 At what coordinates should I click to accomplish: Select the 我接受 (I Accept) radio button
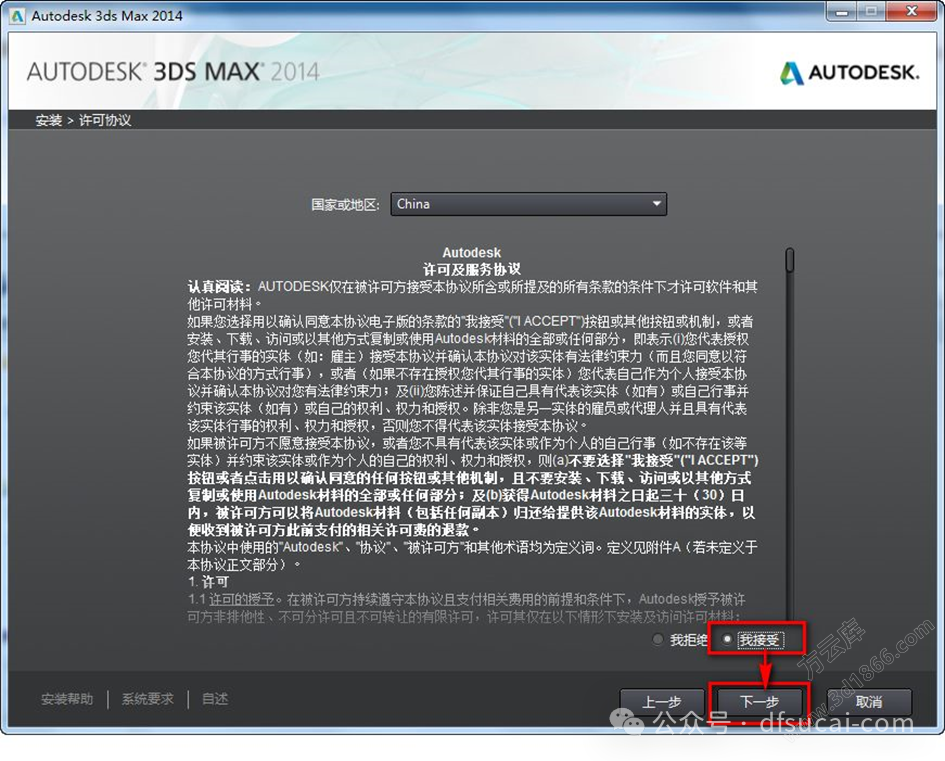point(727,639)
